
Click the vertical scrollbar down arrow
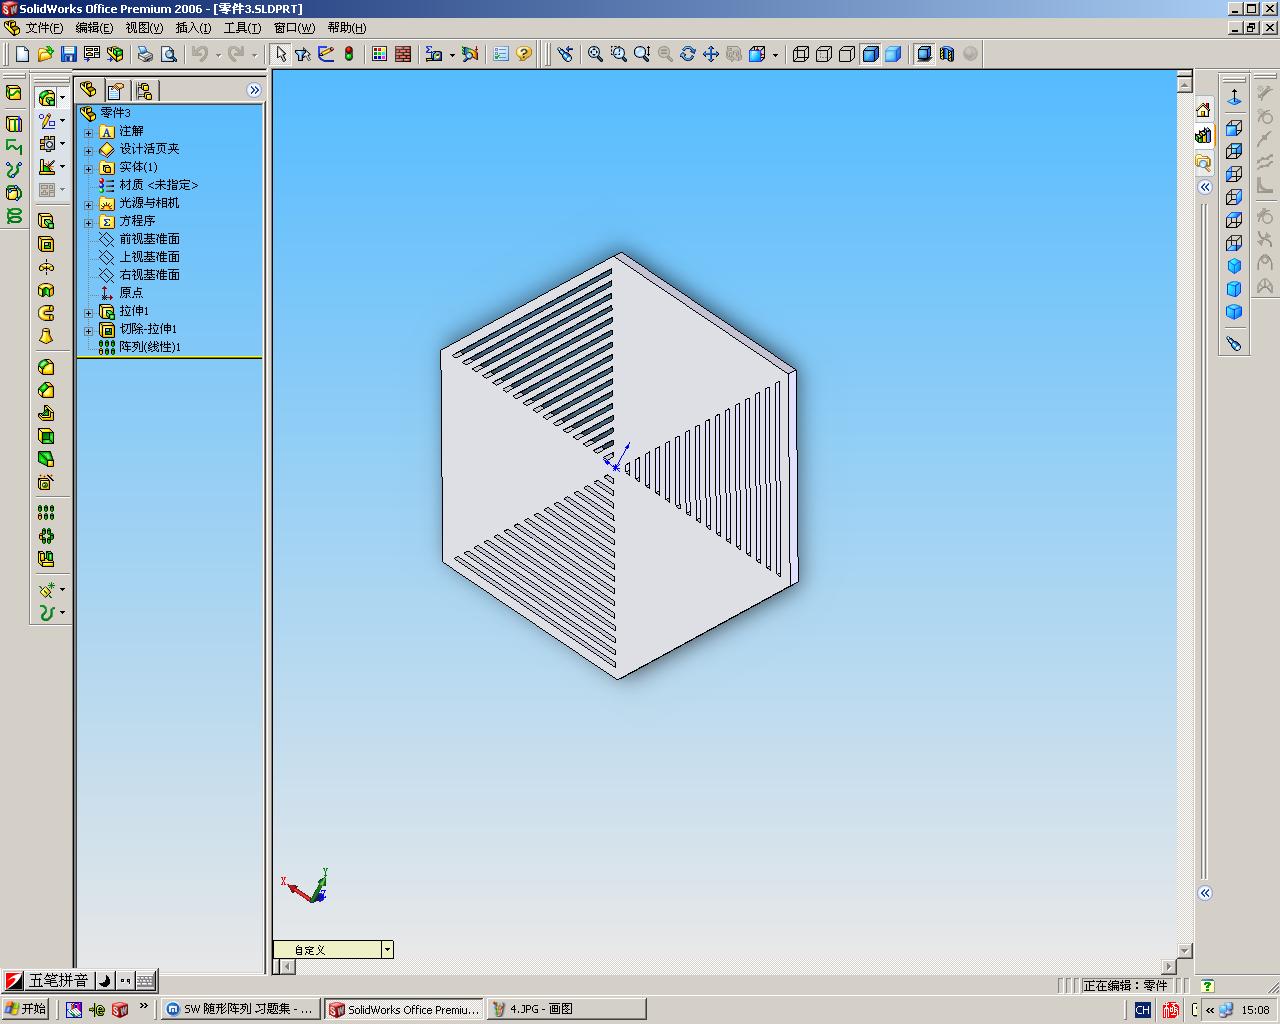point(1185,951)
